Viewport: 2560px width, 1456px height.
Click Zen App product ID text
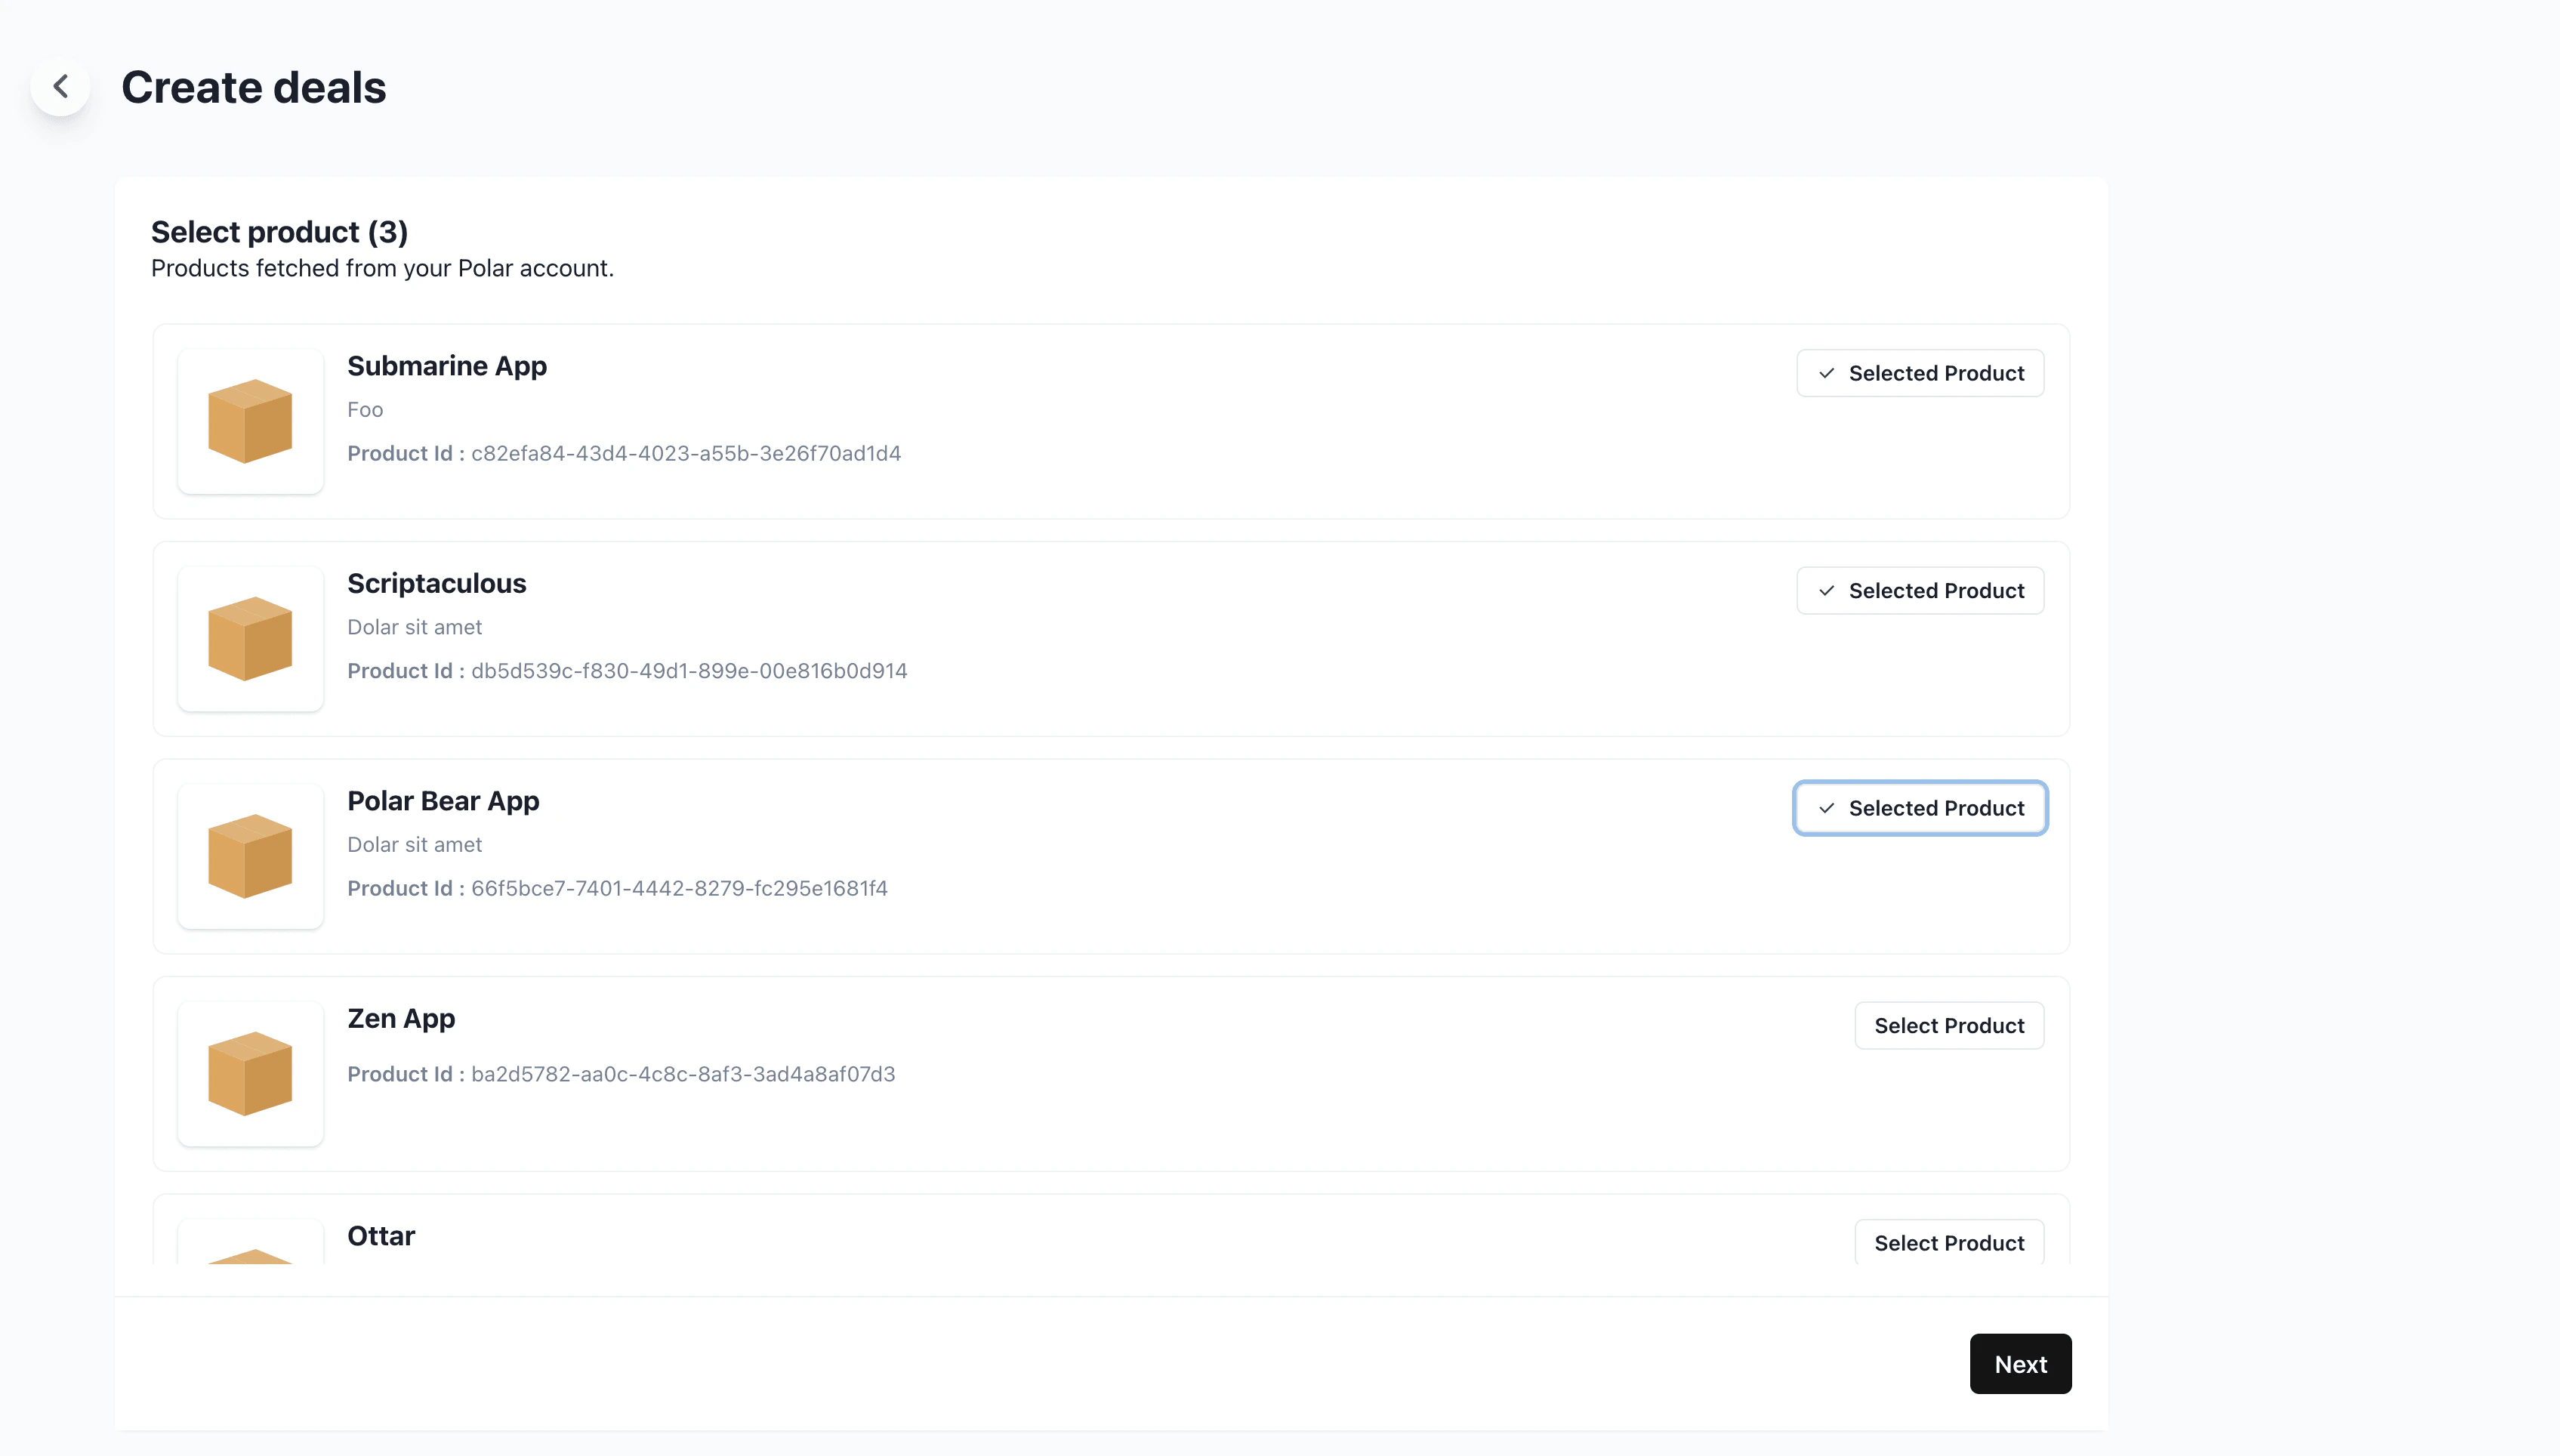click(x=682, y=1074)
